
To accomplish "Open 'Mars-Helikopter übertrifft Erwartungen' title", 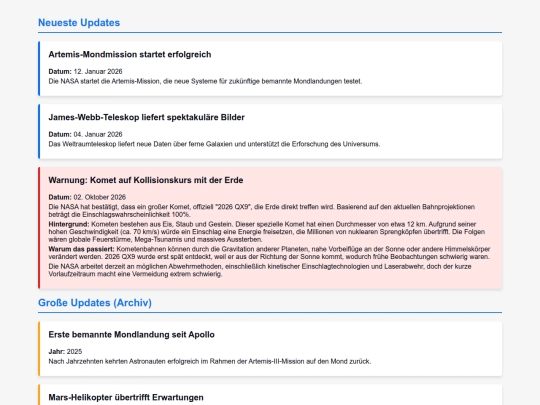I will click(126, 397).
